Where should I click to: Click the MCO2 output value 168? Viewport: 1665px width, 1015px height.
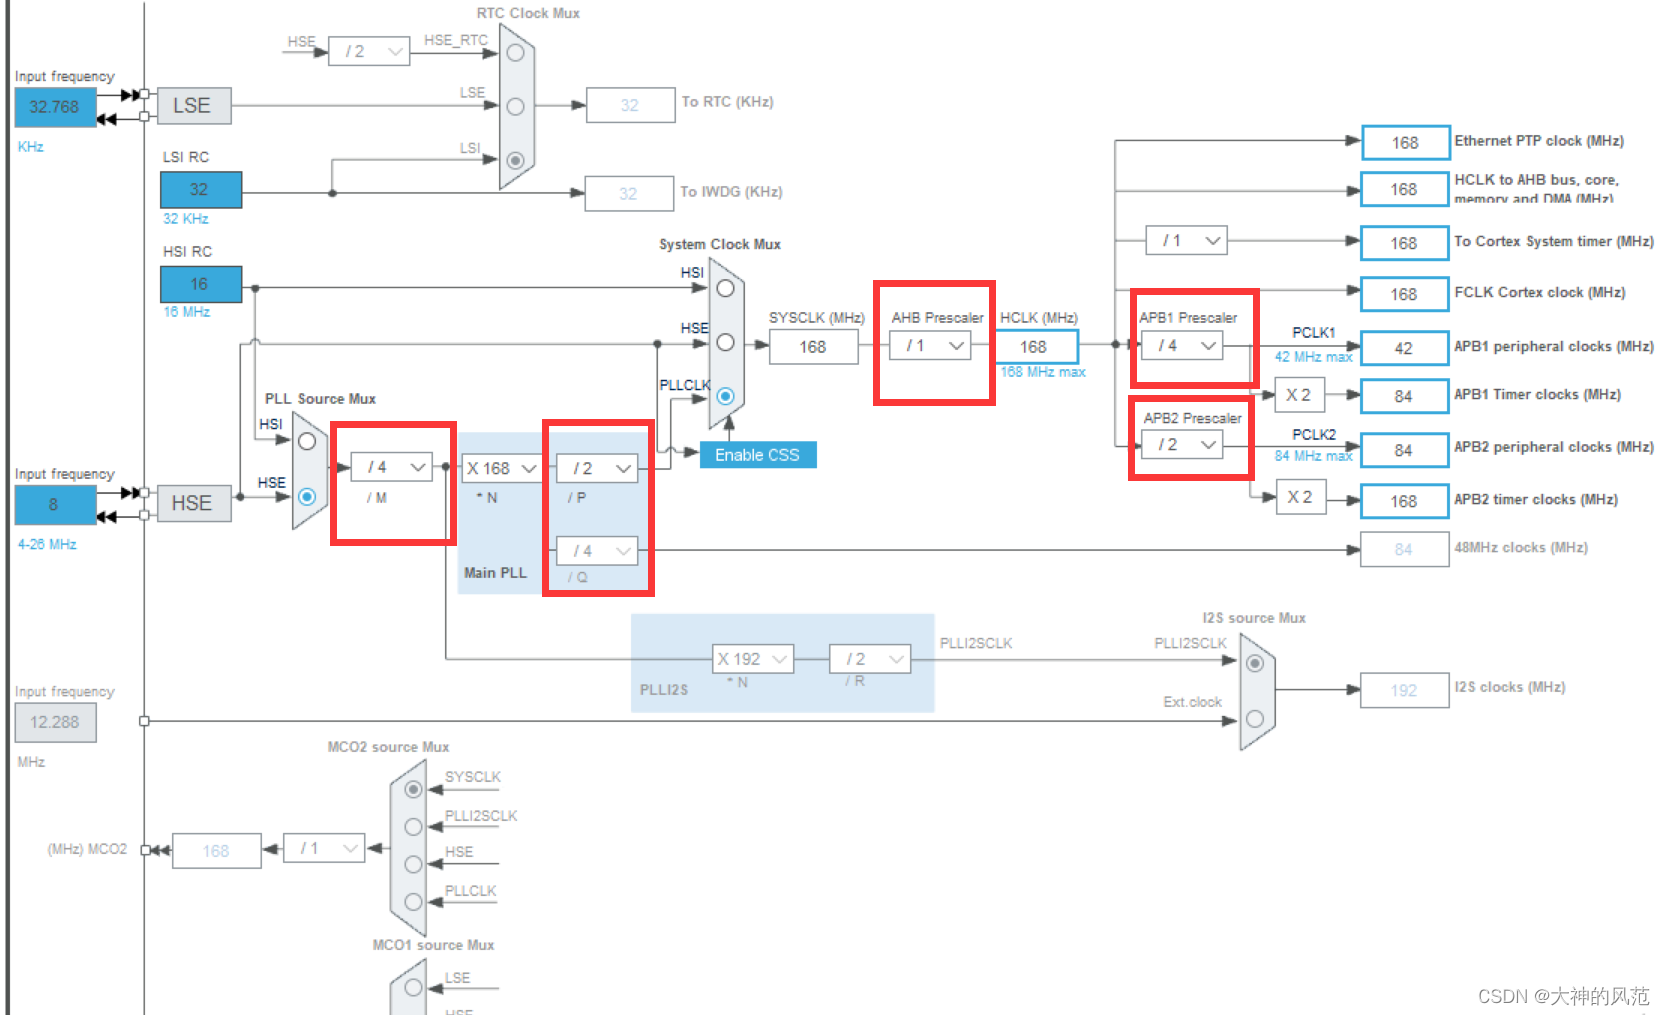point(217,851)
